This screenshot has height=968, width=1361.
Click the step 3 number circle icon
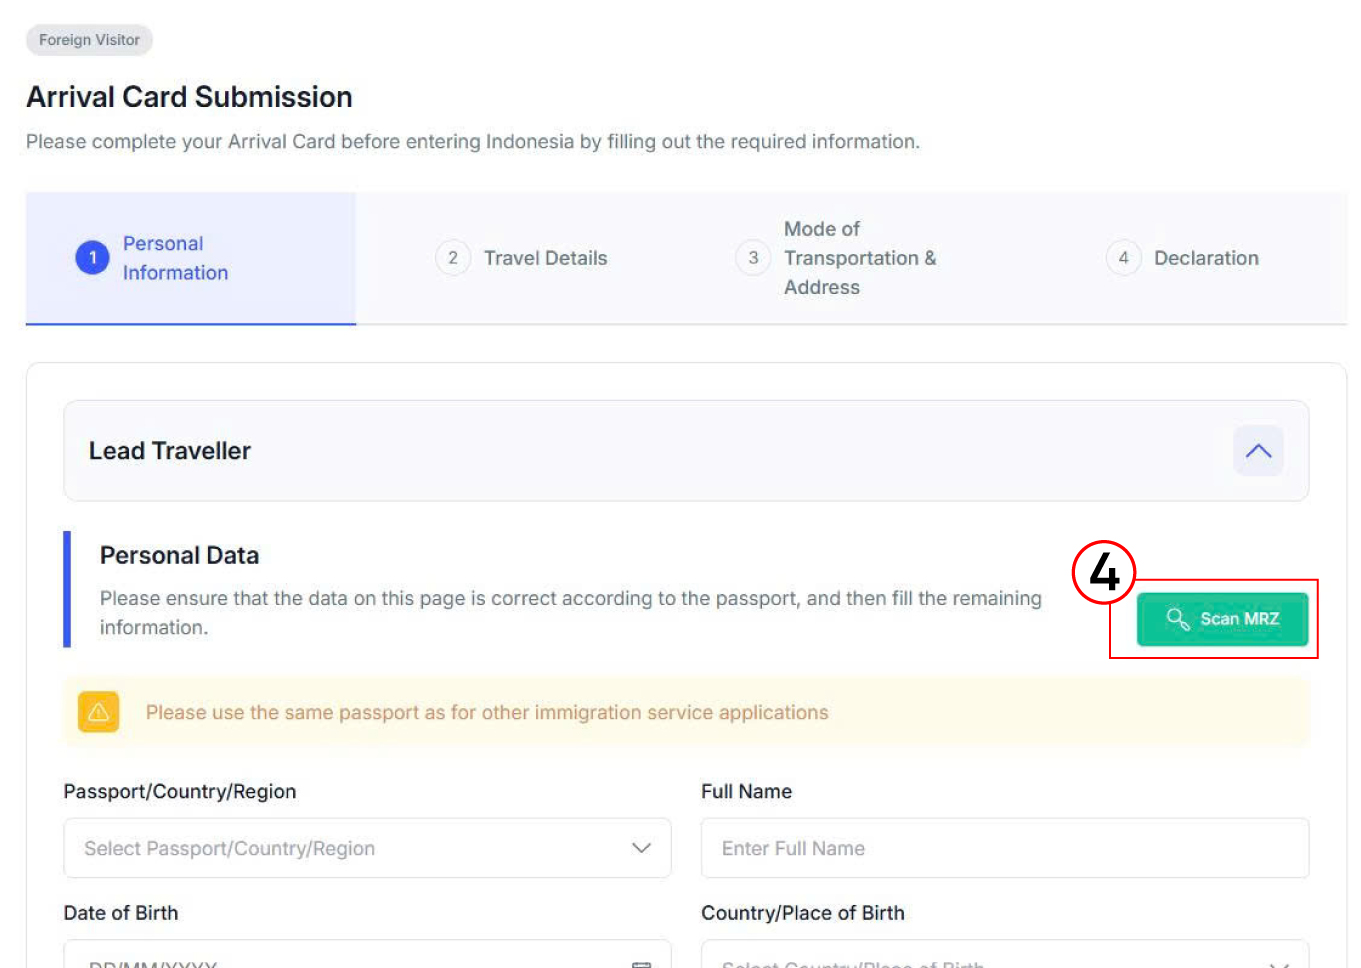pos(753,258)
